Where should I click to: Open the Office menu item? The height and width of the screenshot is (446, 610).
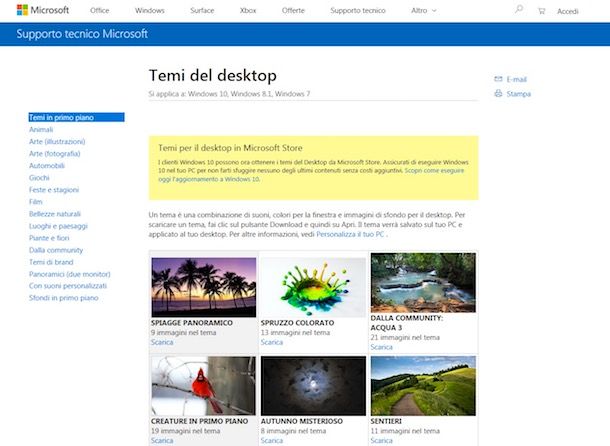(x=100, y=11)
